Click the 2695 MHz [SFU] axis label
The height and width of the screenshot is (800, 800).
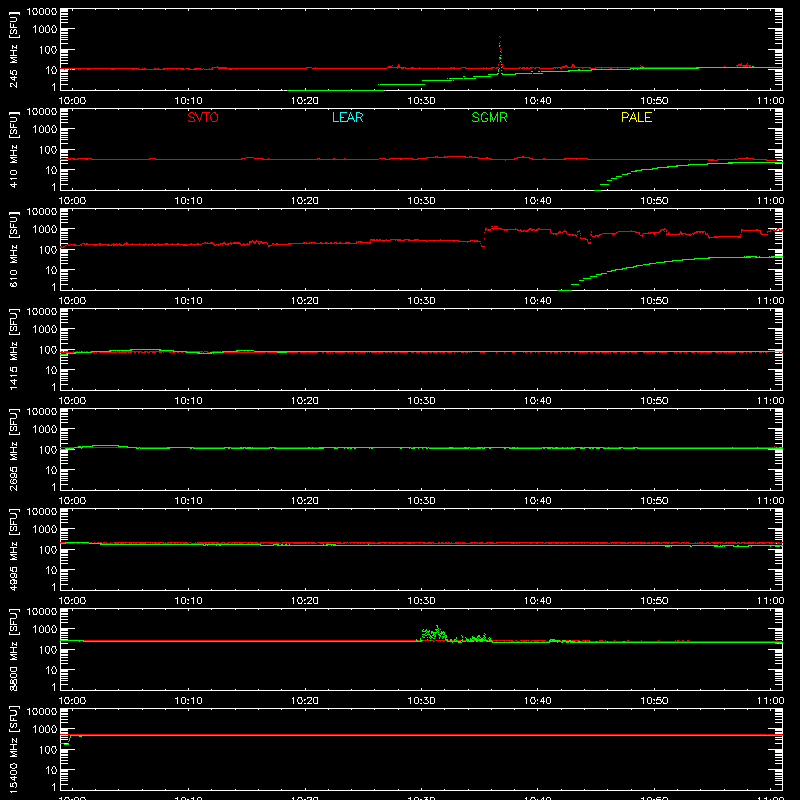13,450
